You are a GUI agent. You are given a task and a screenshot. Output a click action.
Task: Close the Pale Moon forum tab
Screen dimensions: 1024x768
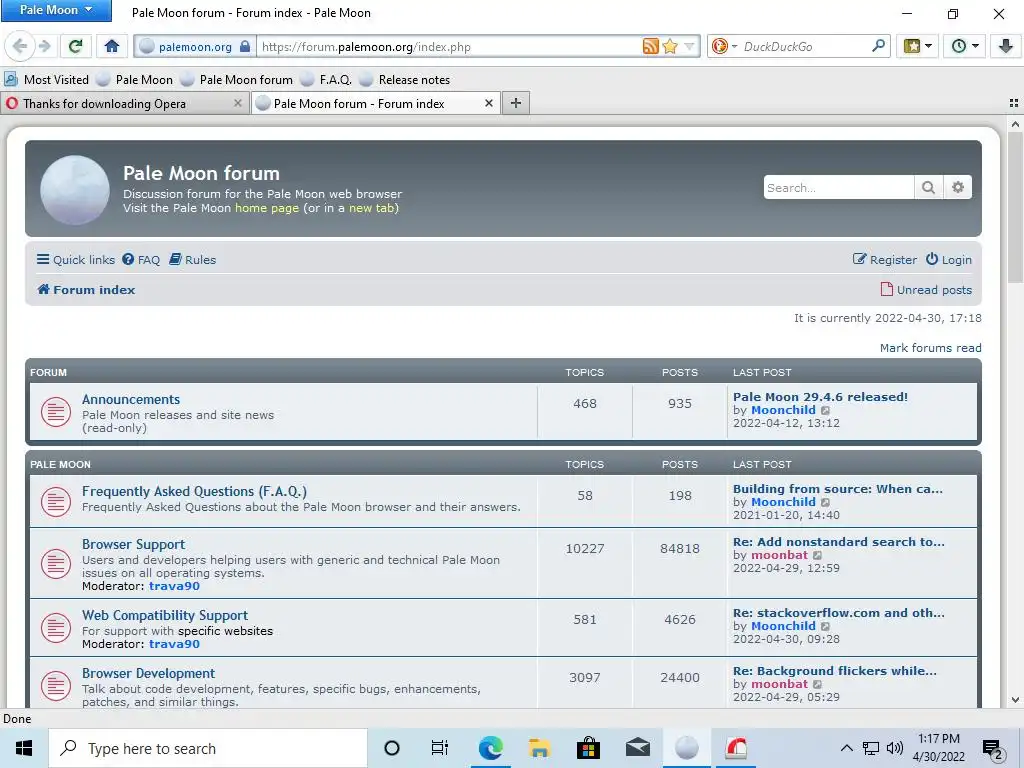coord(488,103)
